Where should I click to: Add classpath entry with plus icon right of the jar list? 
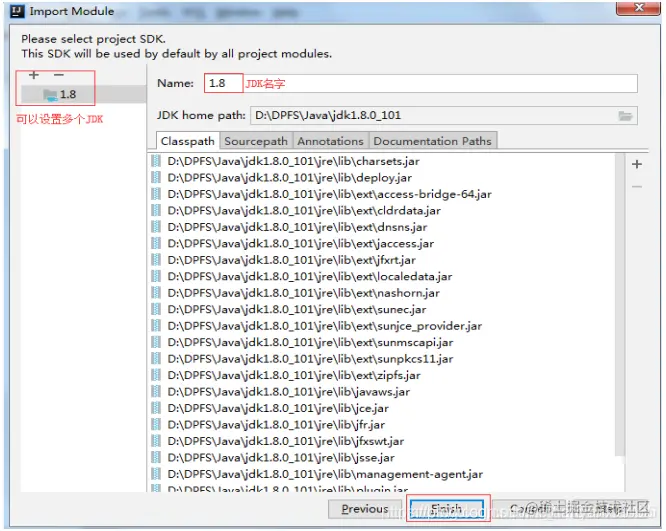tap(637, 164)
